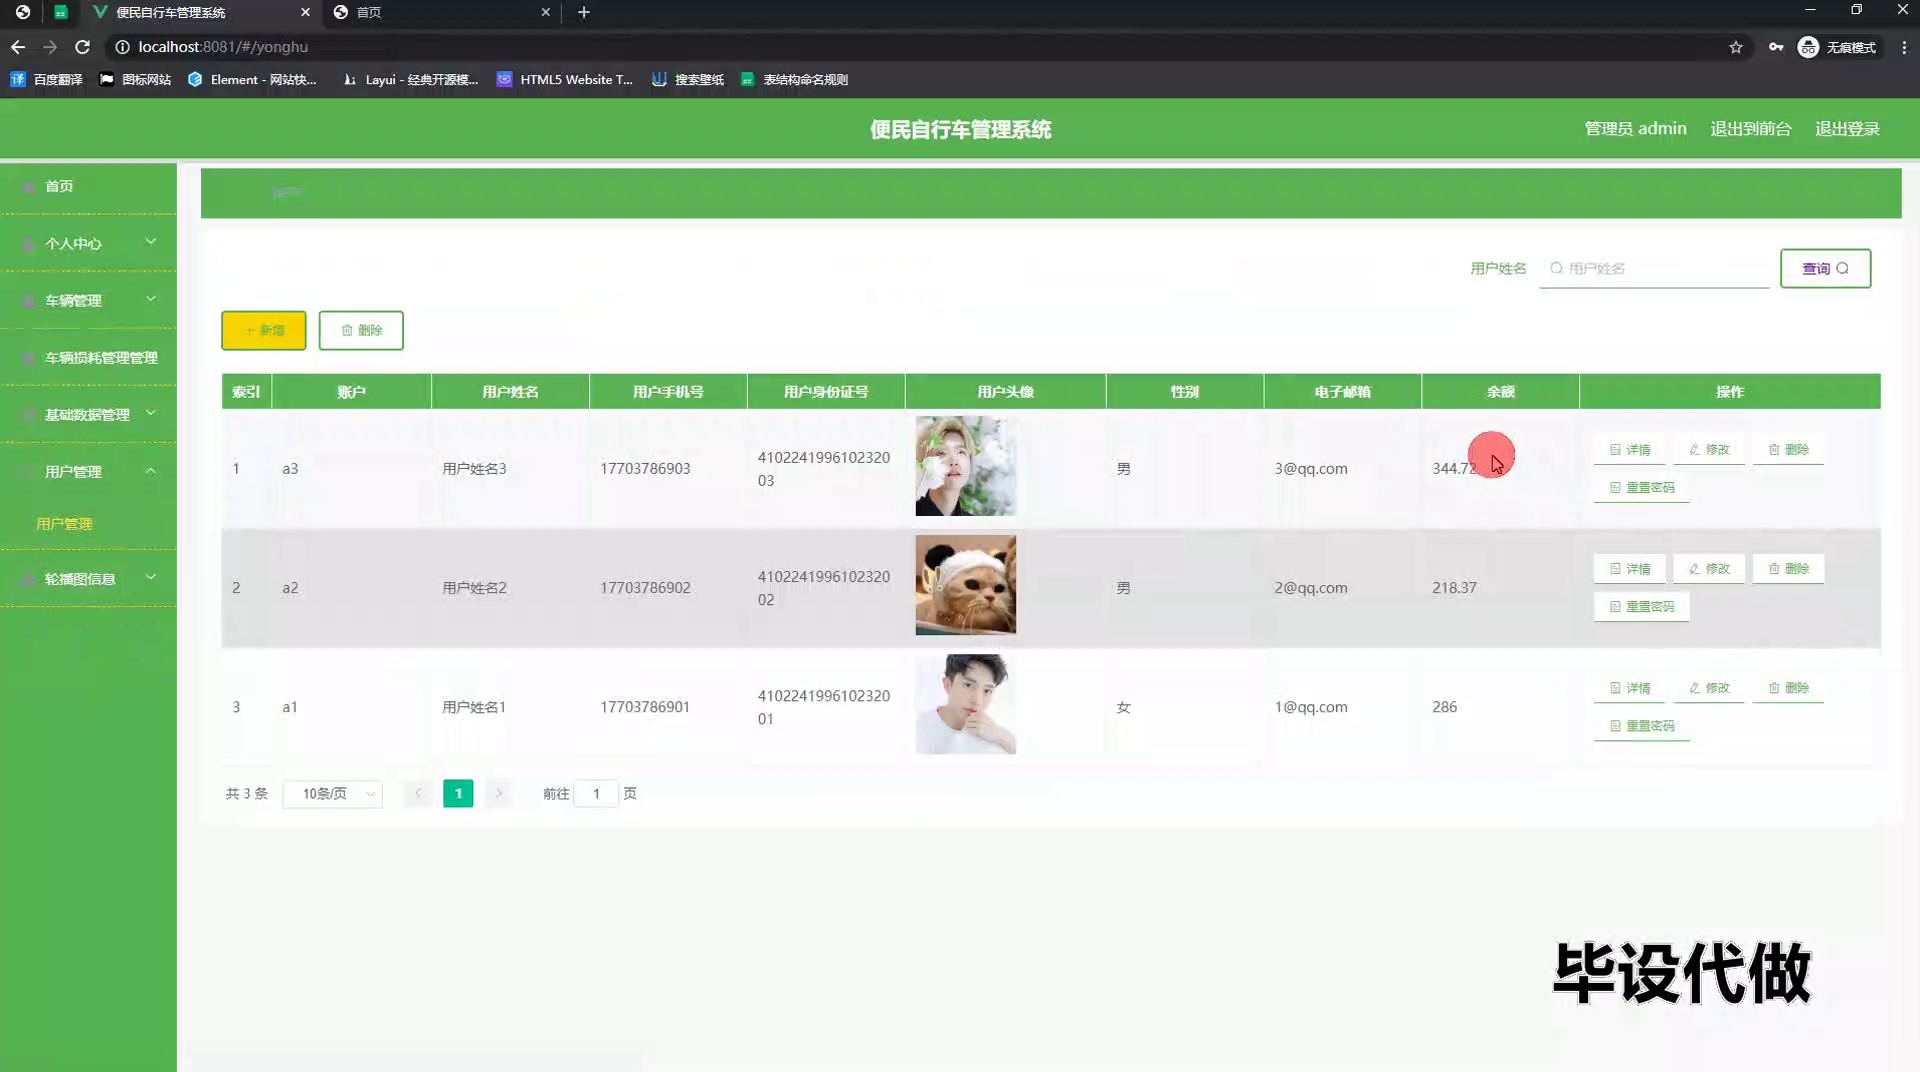The height and width of the screenshot is (1072, 1920).
Task: Reload the page with the refresh icon
Action: pos(83,47)
